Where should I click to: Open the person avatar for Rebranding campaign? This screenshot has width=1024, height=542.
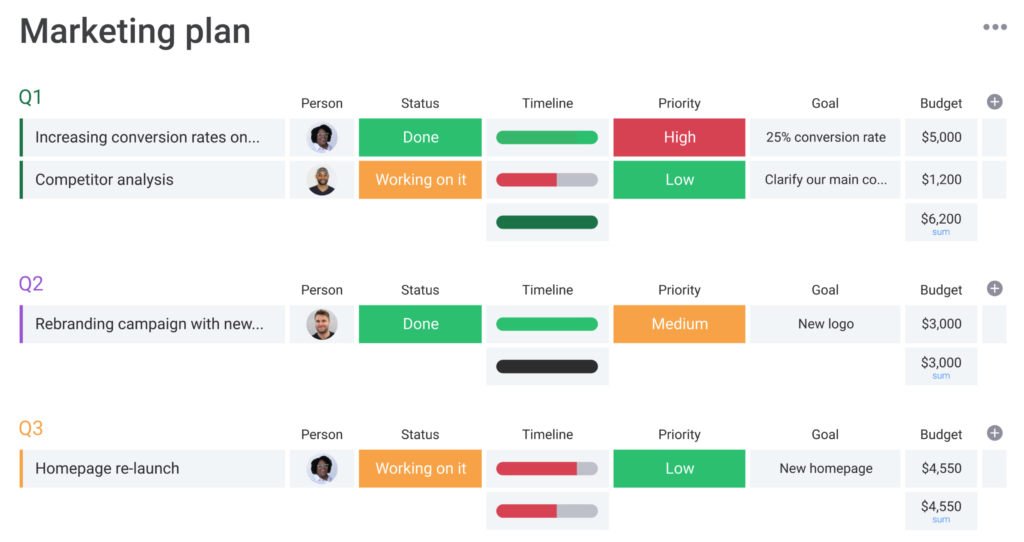click(x=321, y=324)
